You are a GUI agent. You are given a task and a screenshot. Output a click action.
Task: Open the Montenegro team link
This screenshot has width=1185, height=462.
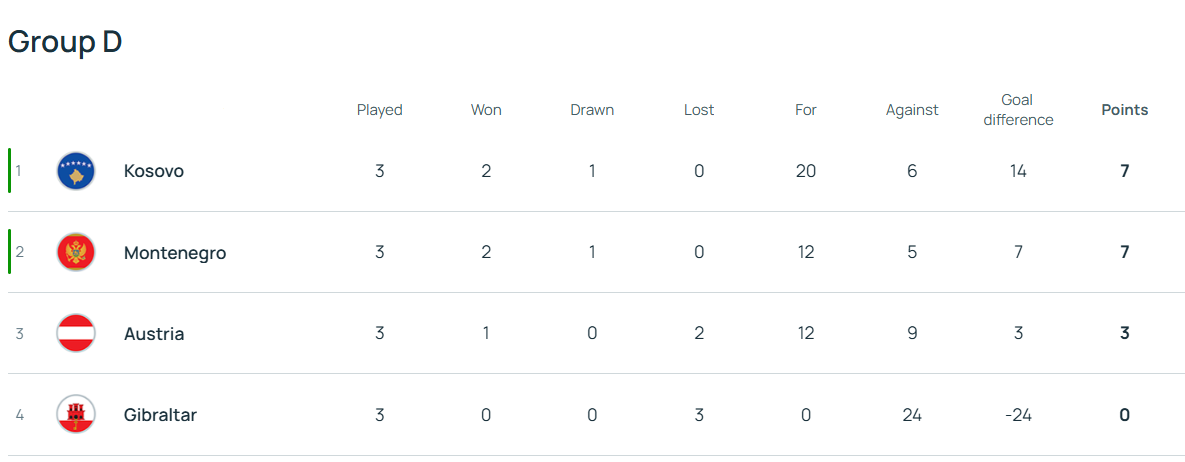click(x=175, y=253)
